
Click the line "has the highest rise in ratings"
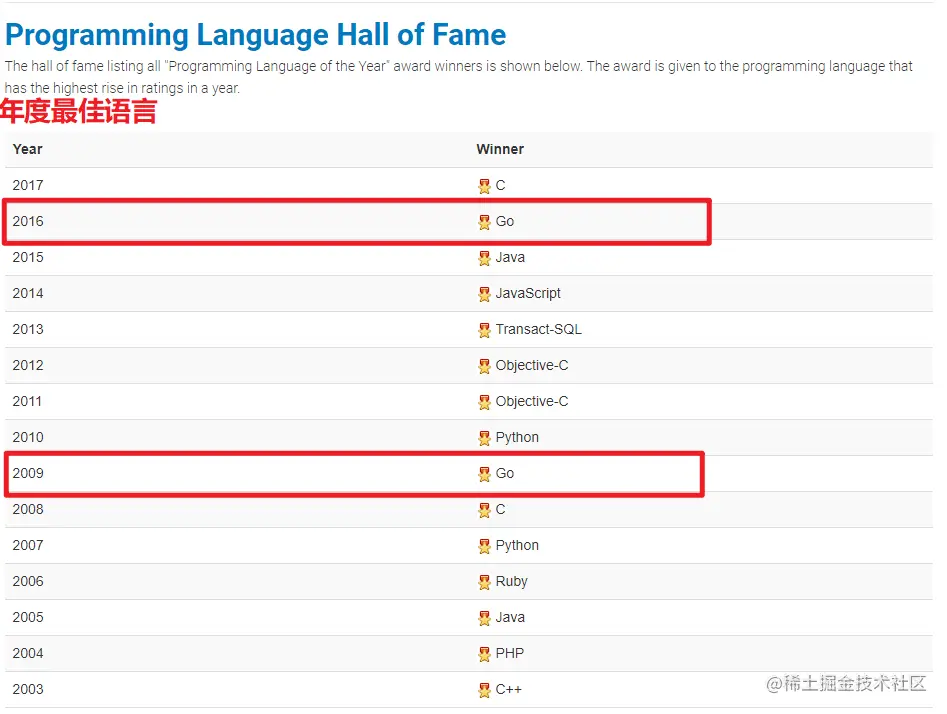click(123, 88)
